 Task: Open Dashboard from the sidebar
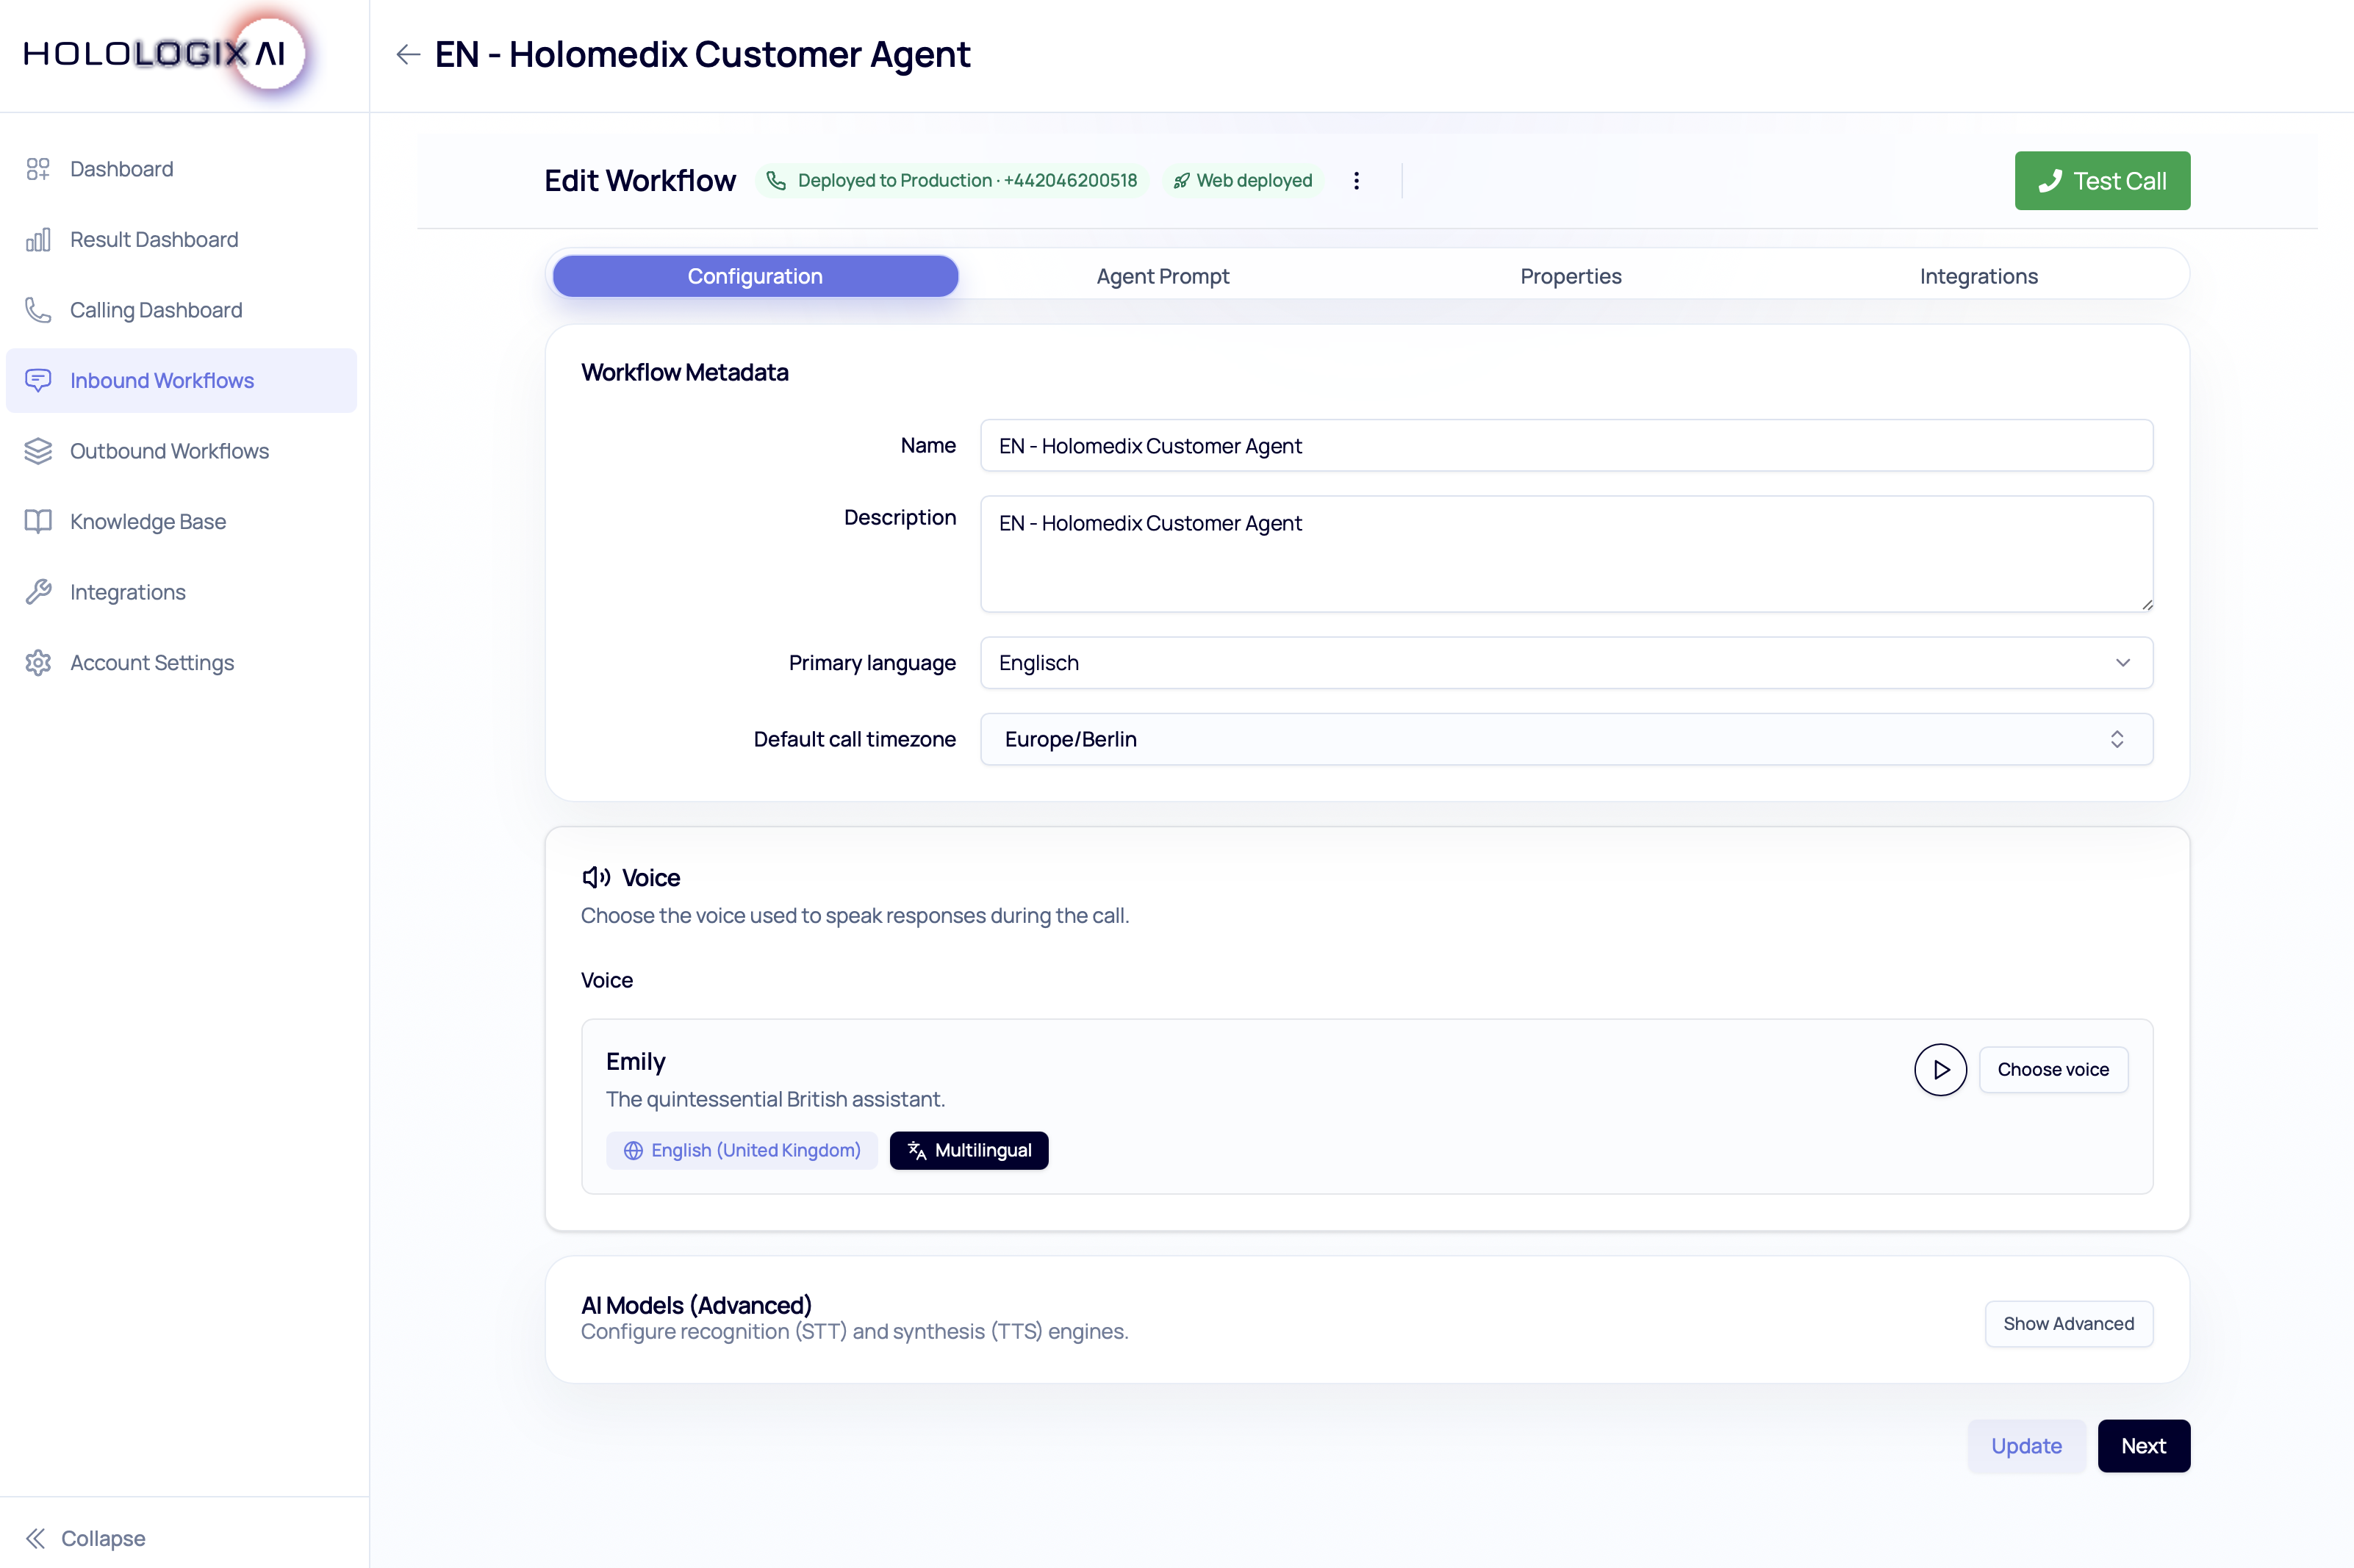[x=181, y=169]
